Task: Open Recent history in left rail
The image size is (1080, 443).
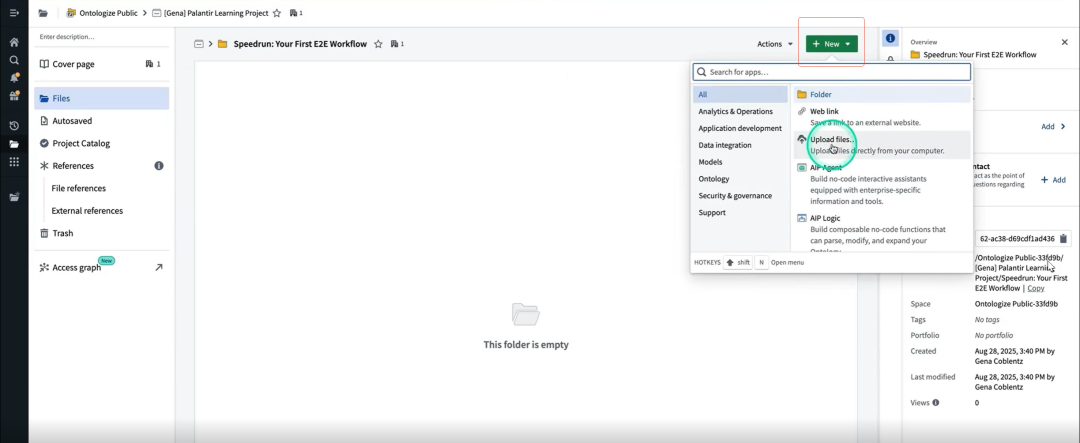Action: [14, 126]
